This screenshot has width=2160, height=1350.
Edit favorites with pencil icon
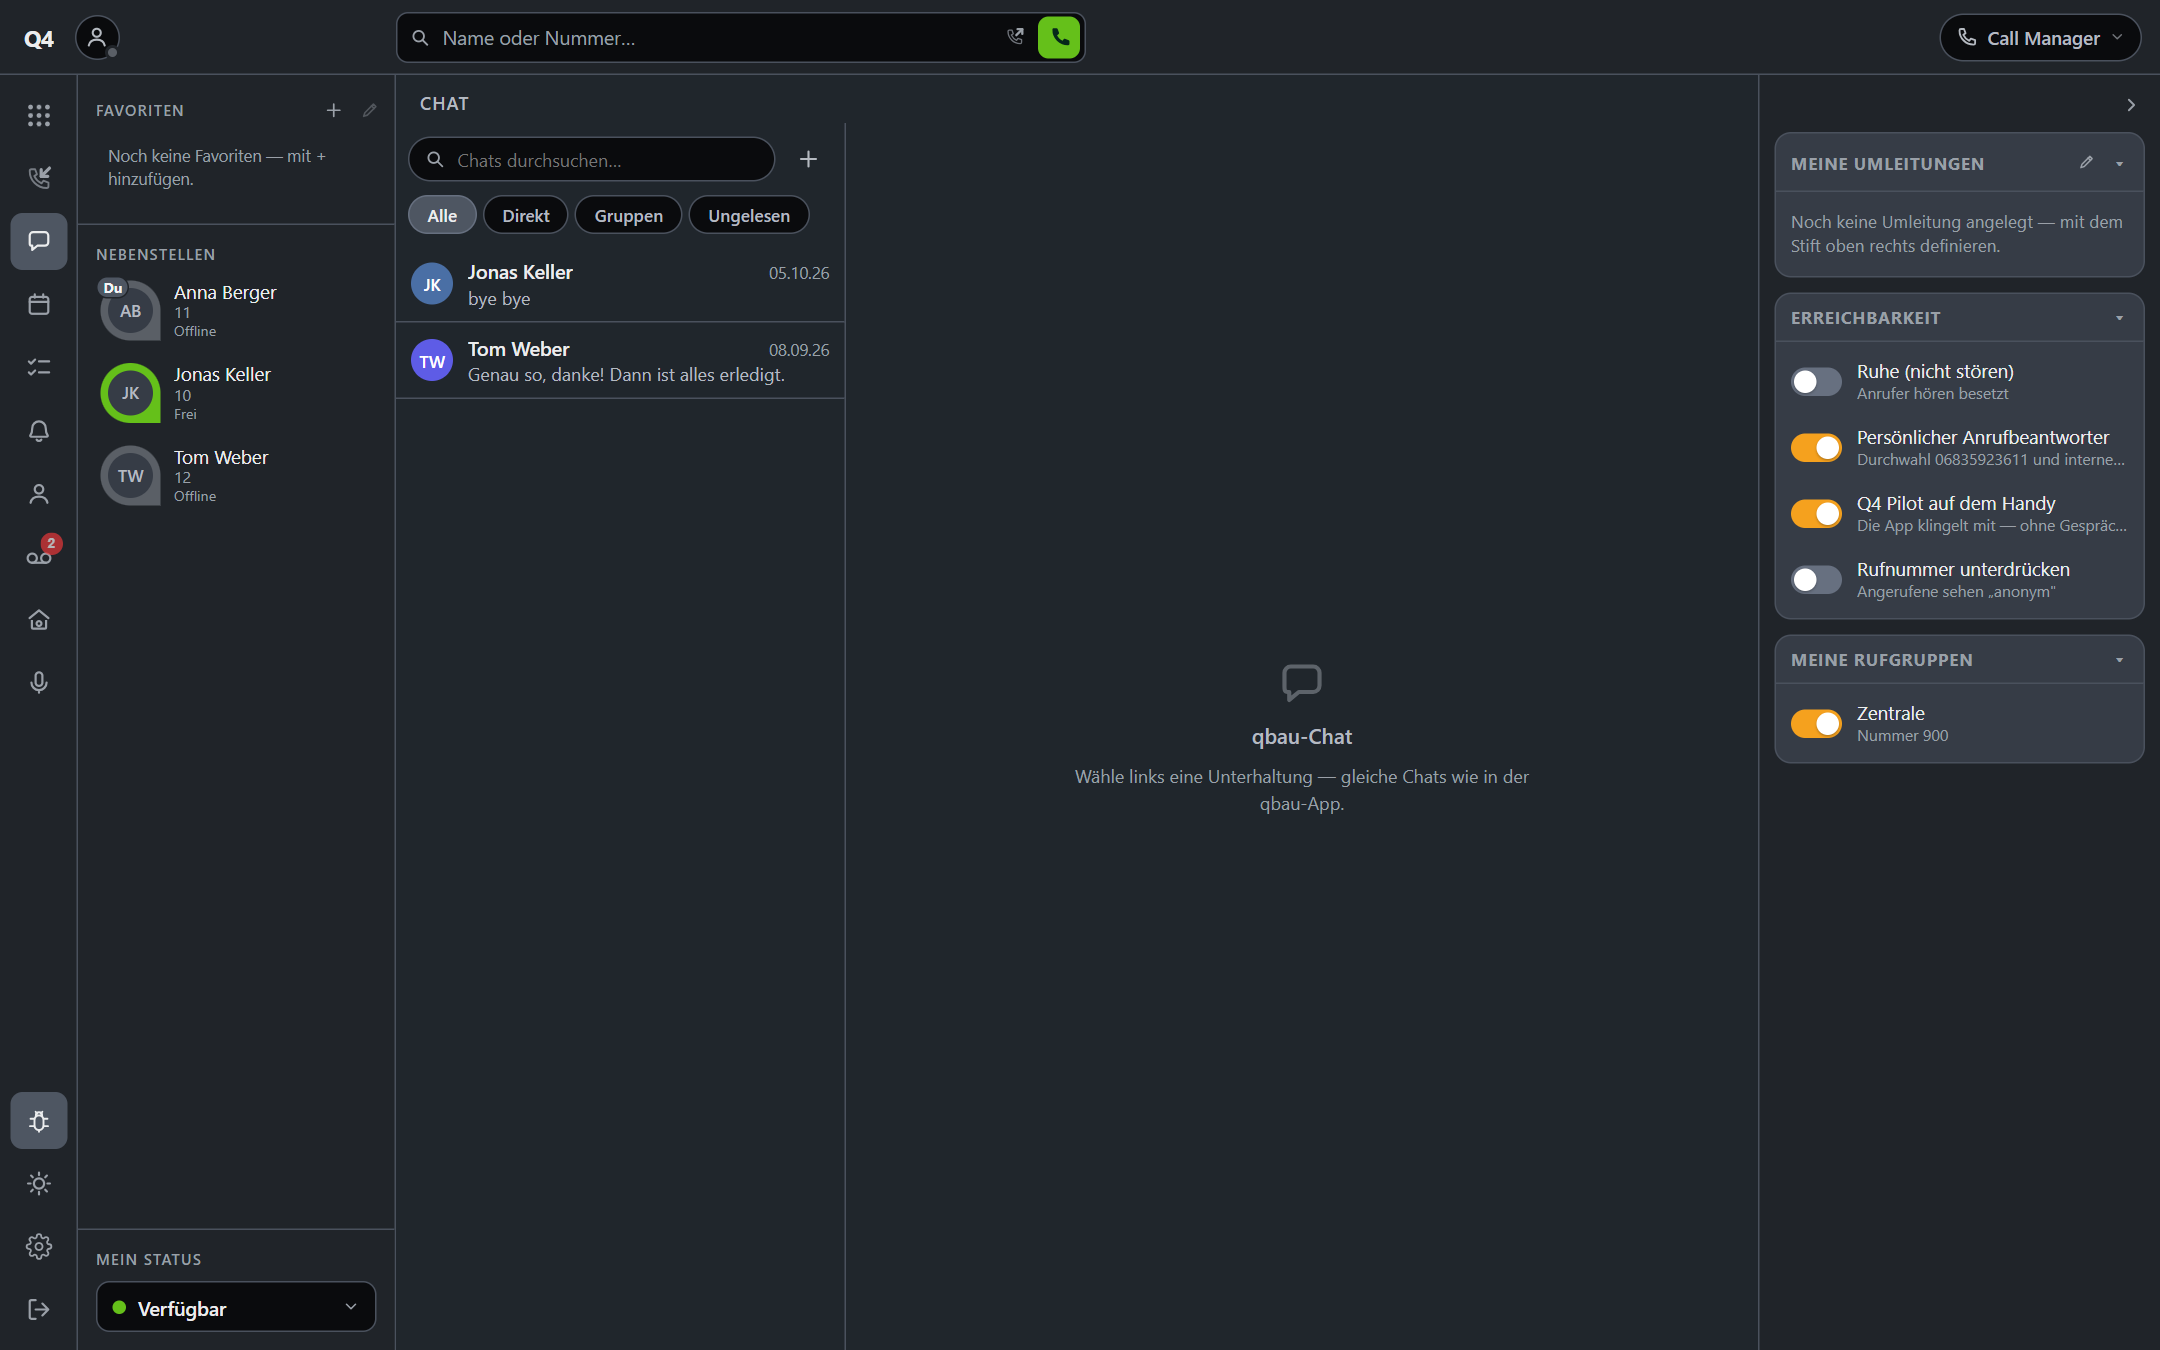point(370,110)
